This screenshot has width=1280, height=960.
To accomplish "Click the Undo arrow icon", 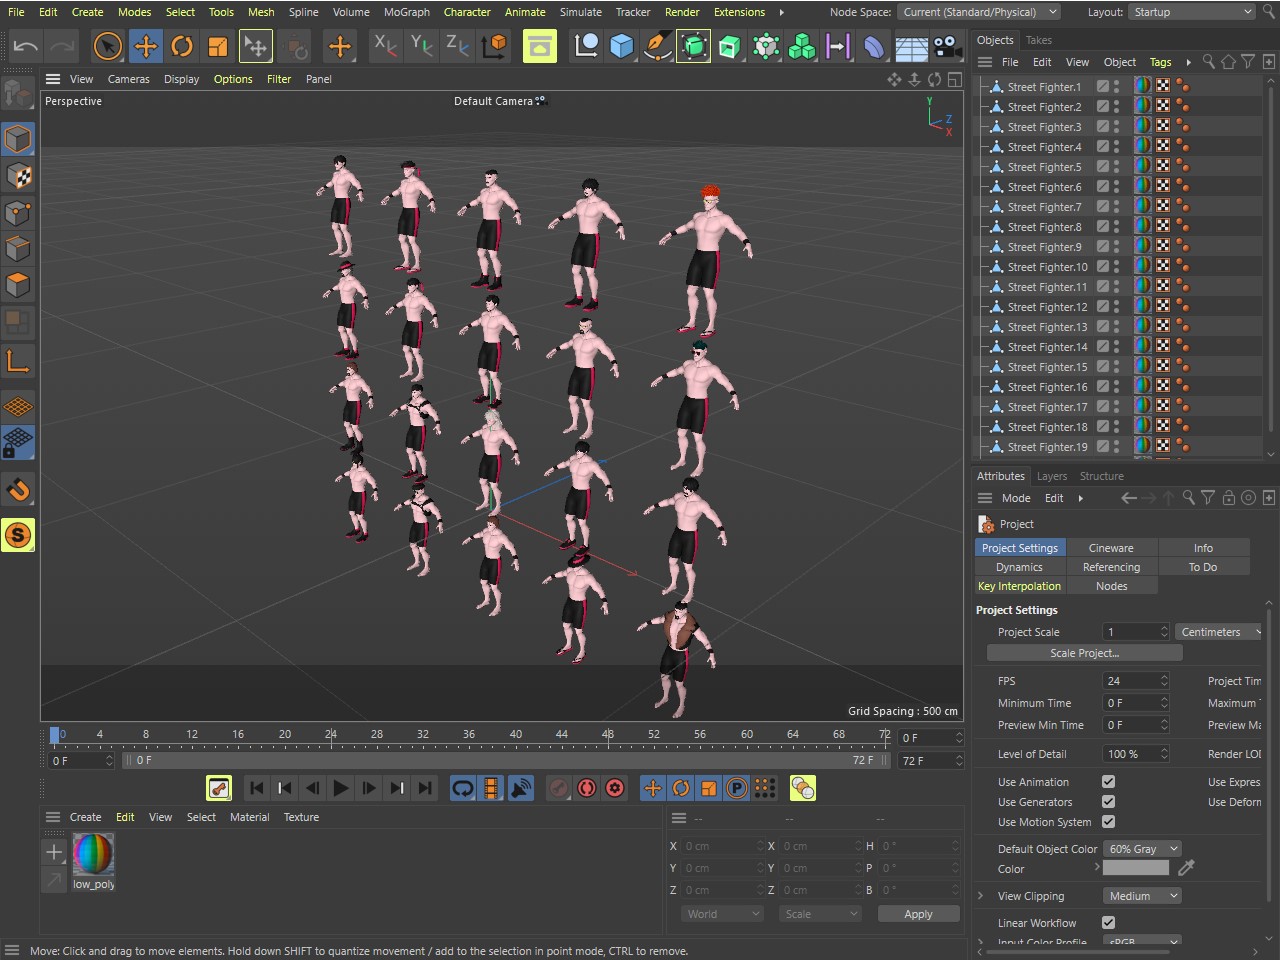I will [26, 46].
